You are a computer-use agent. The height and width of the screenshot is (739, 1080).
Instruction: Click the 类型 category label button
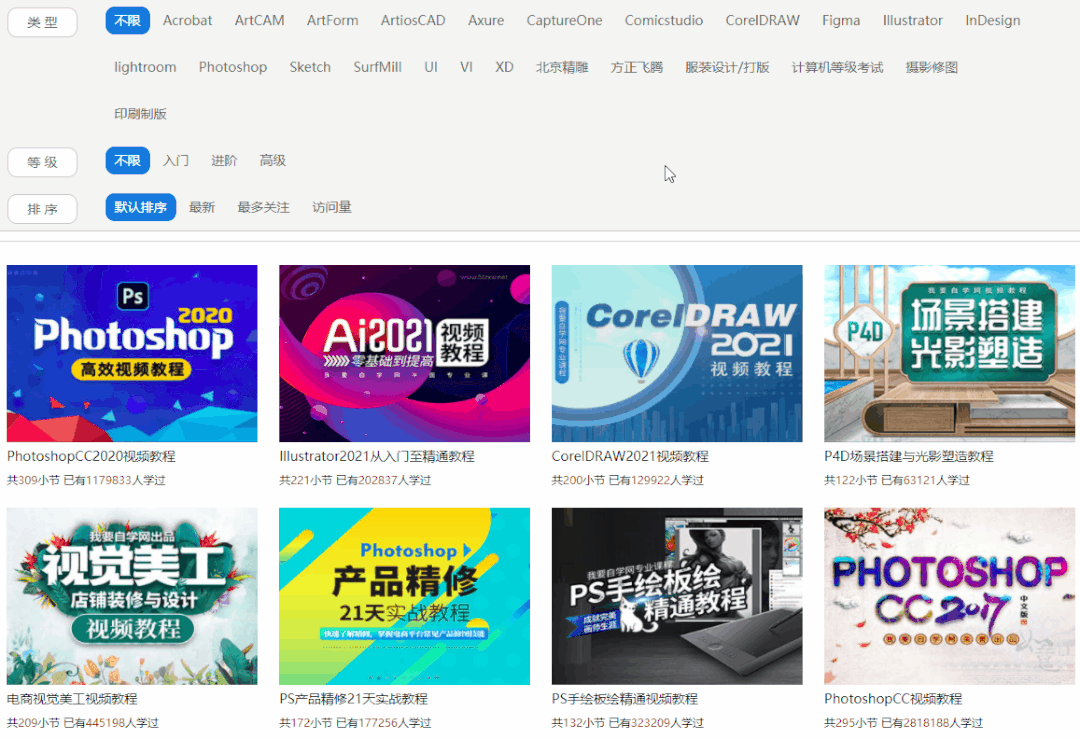[x=42, y=22]
